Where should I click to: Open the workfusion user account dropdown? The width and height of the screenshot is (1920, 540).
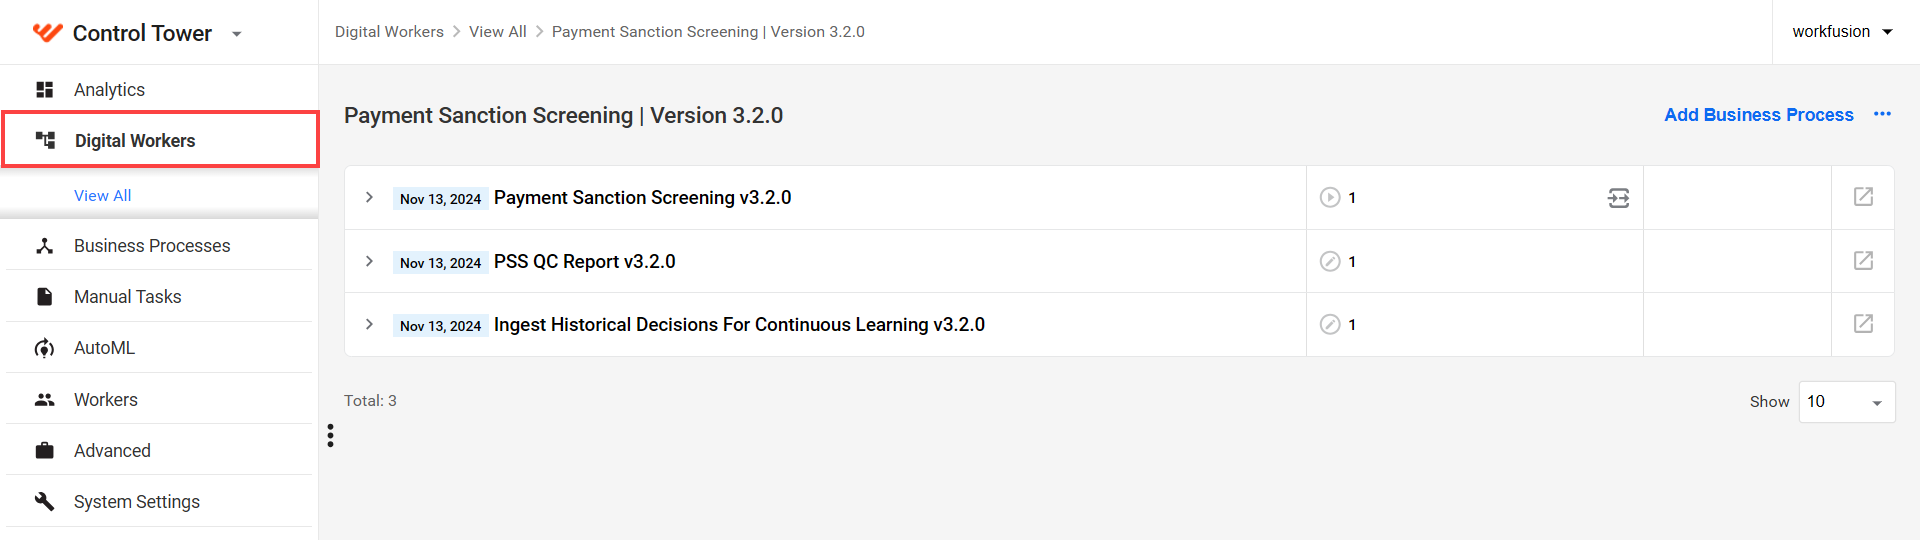click(x=1842, y=32)
